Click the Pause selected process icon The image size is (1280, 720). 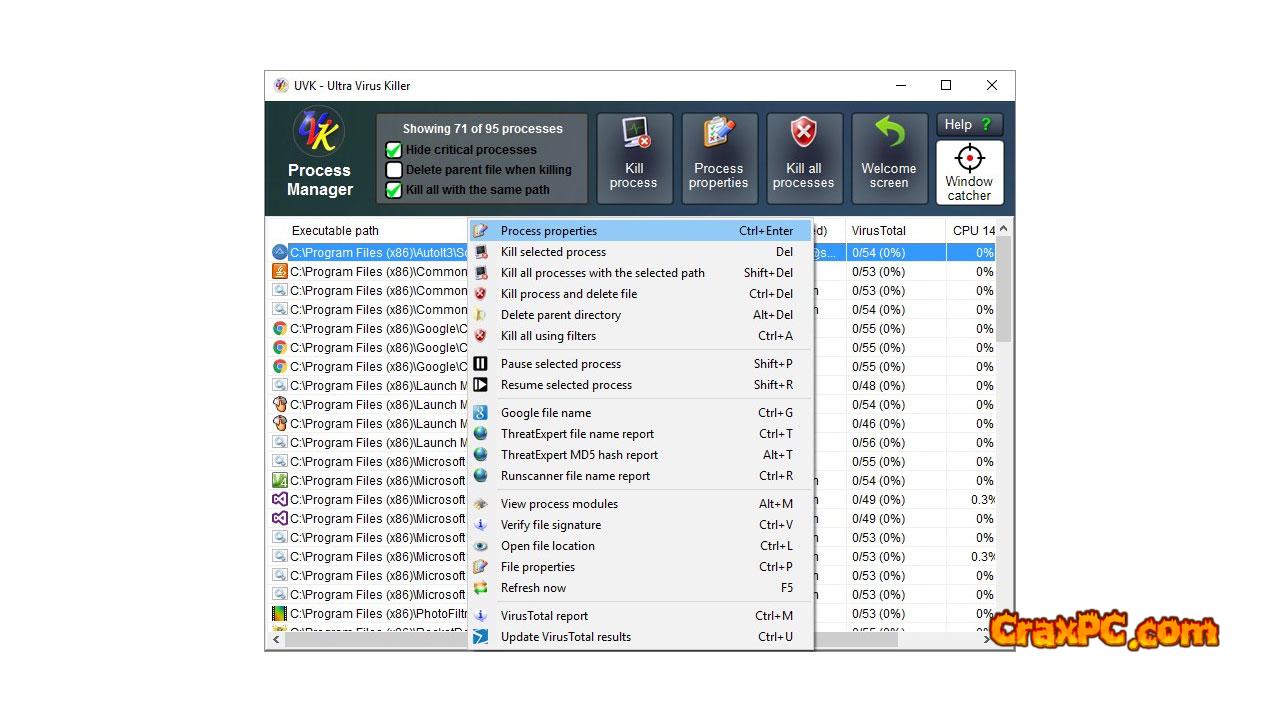coord(481,364)
